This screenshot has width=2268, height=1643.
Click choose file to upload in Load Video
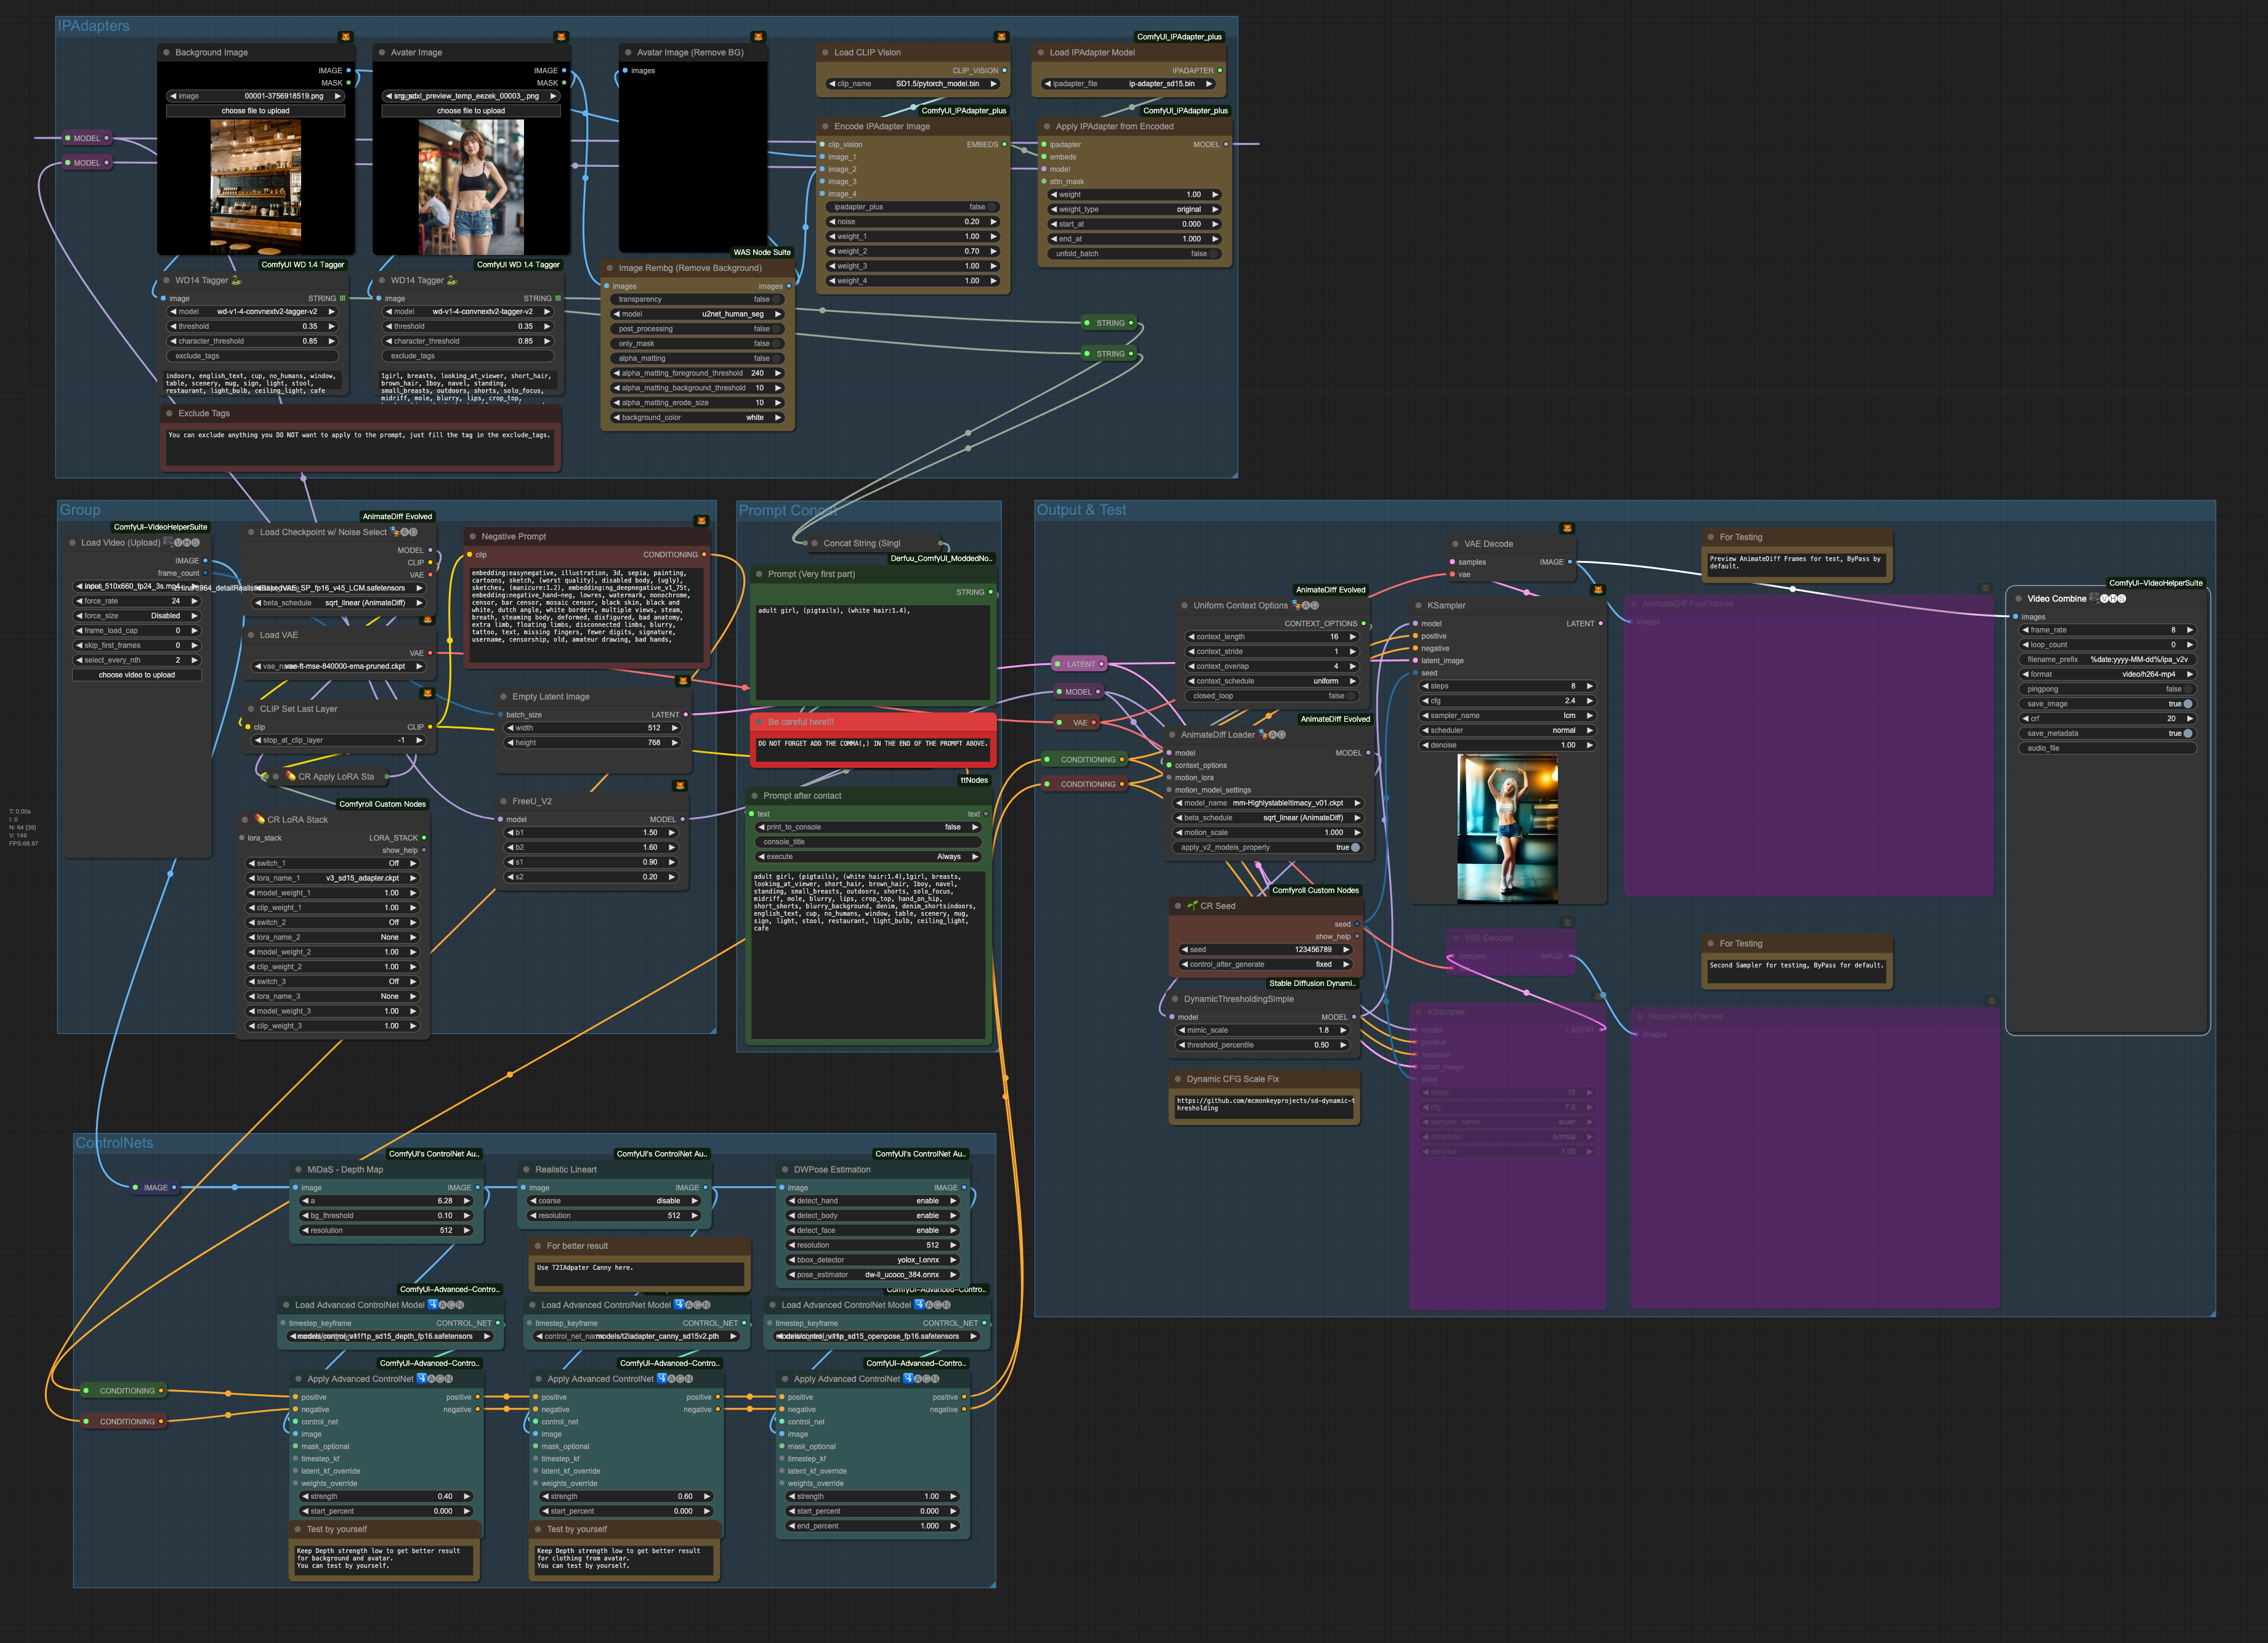point(137,675)
